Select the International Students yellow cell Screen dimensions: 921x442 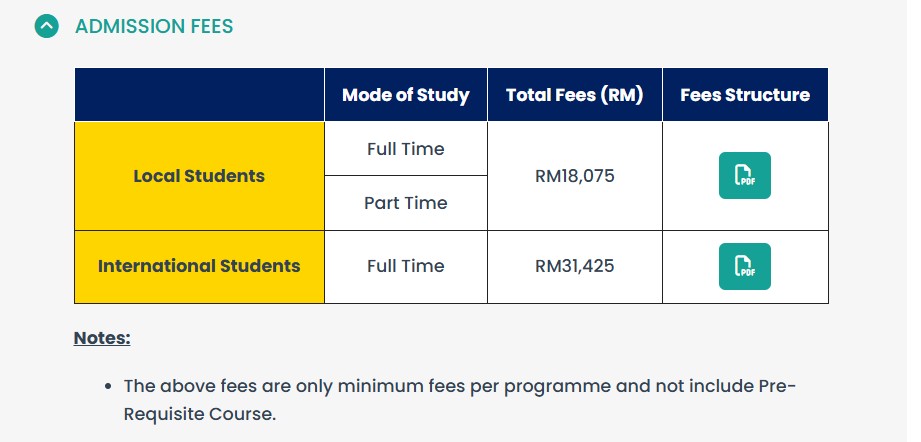199,266
